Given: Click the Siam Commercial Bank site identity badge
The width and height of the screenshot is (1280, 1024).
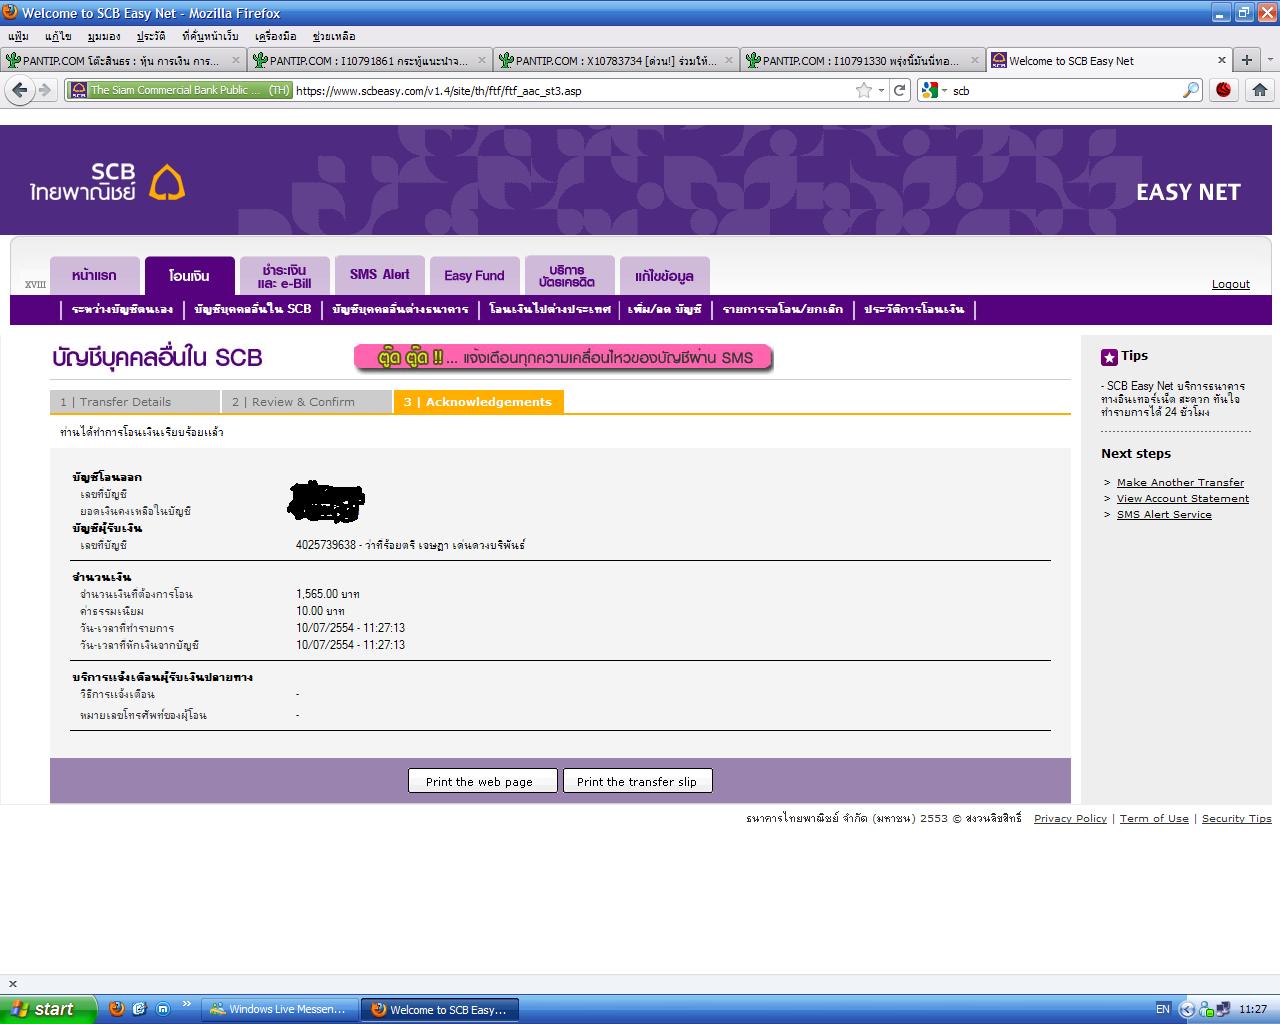Looking at the screenshot, I should [x=180, y=90].
